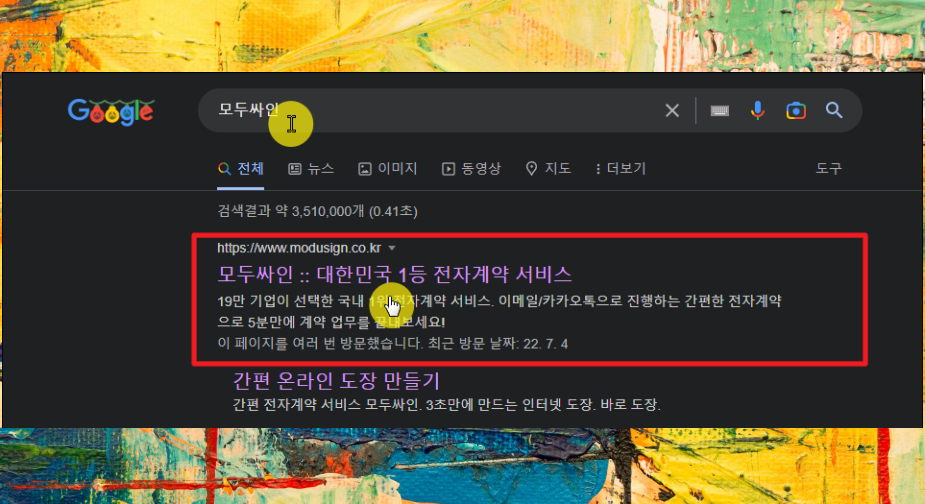Click the snippet 간편 전자계약 서비스 모두싸인
The height and width of the screenshot is (504, 925).
tap(327, 405)
